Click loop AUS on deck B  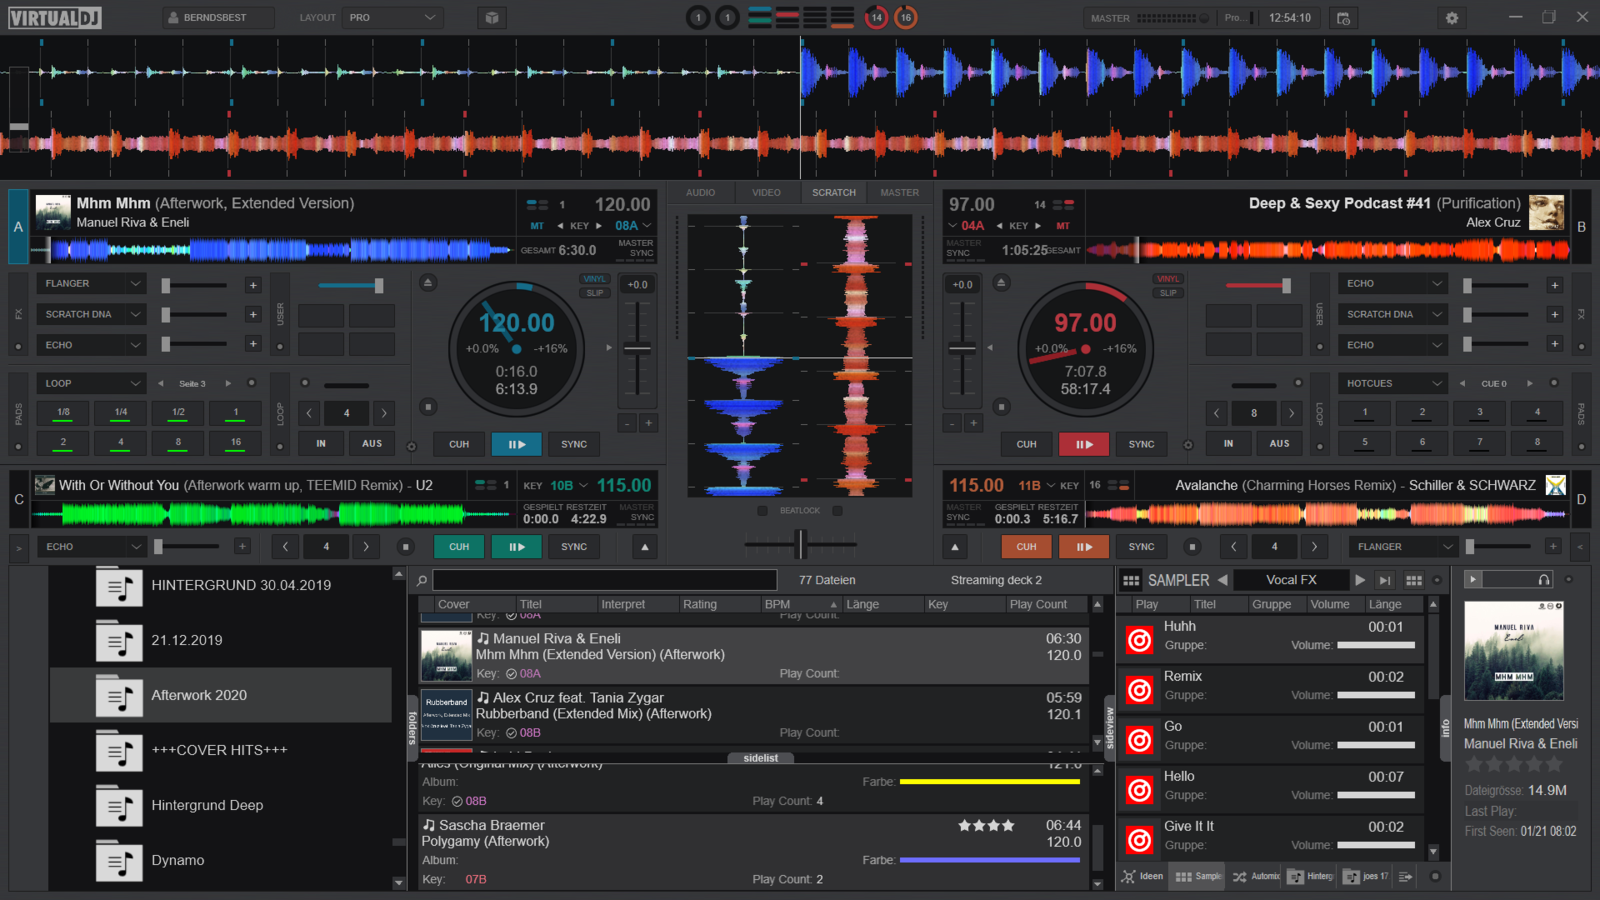(x=1280, y=444)
